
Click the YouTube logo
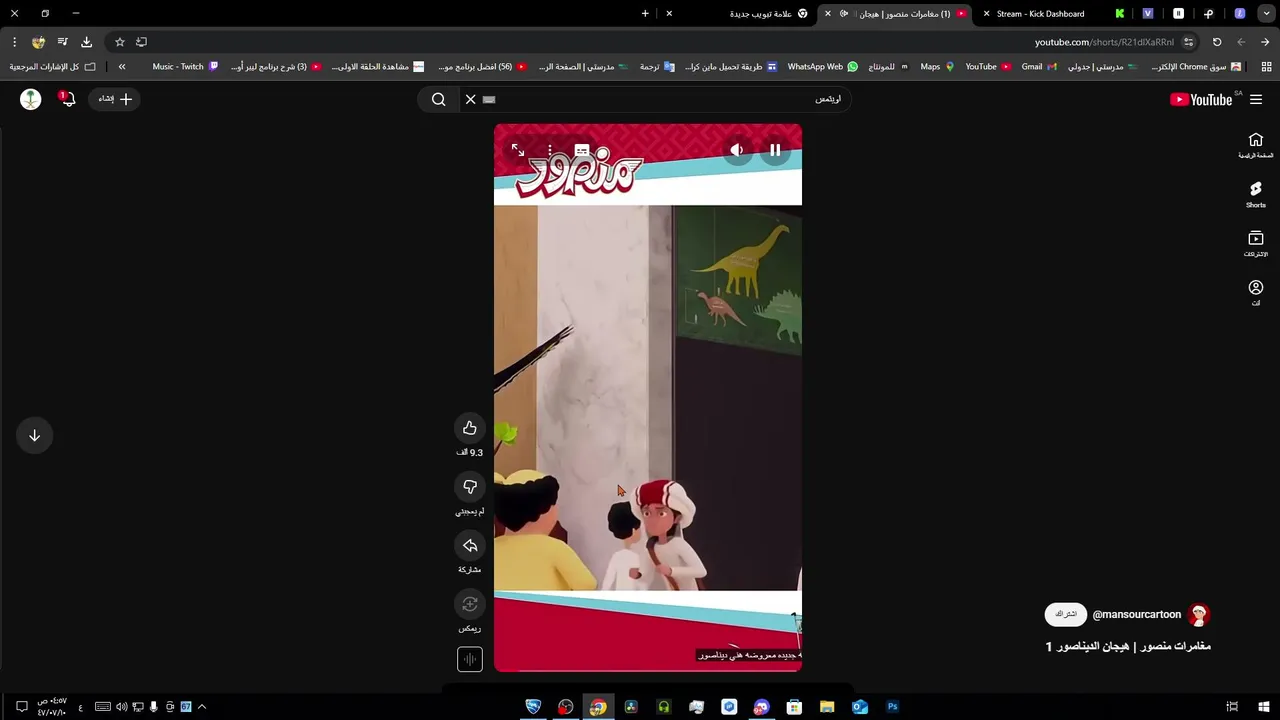[x=1201, y=99]
